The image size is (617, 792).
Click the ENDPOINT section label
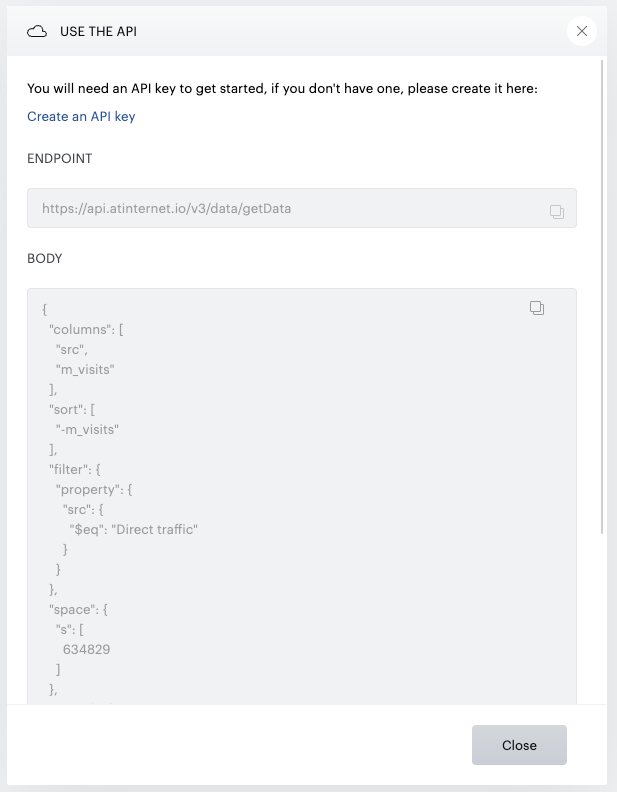point(60,158)
